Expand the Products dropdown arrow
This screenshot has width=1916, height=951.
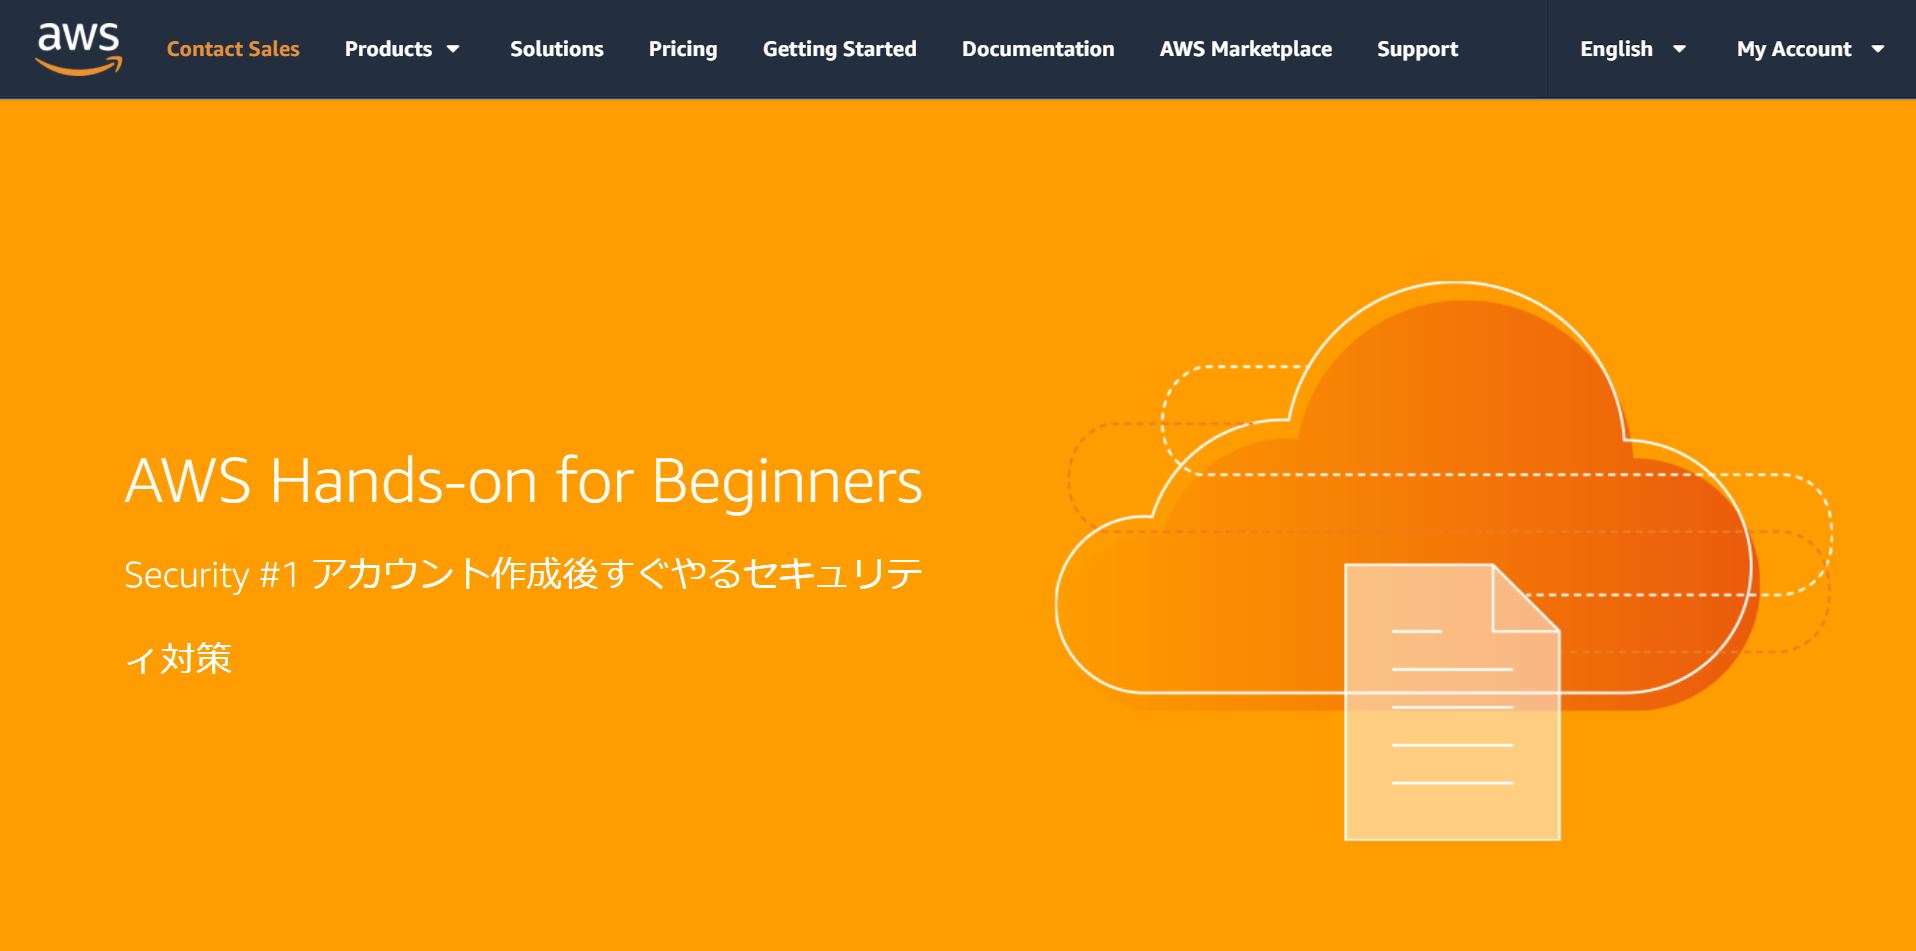click(x=453, y=49)
